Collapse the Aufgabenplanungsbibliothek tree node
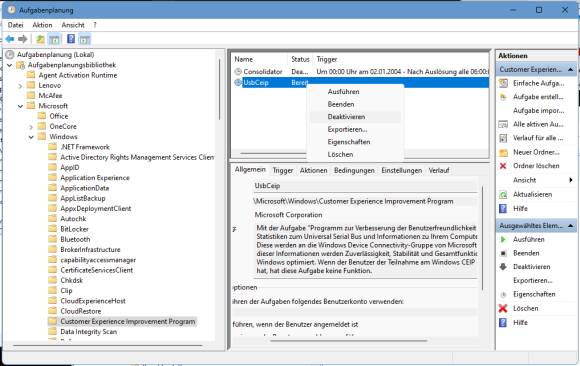580x366 pixels. tap(10, 65)
